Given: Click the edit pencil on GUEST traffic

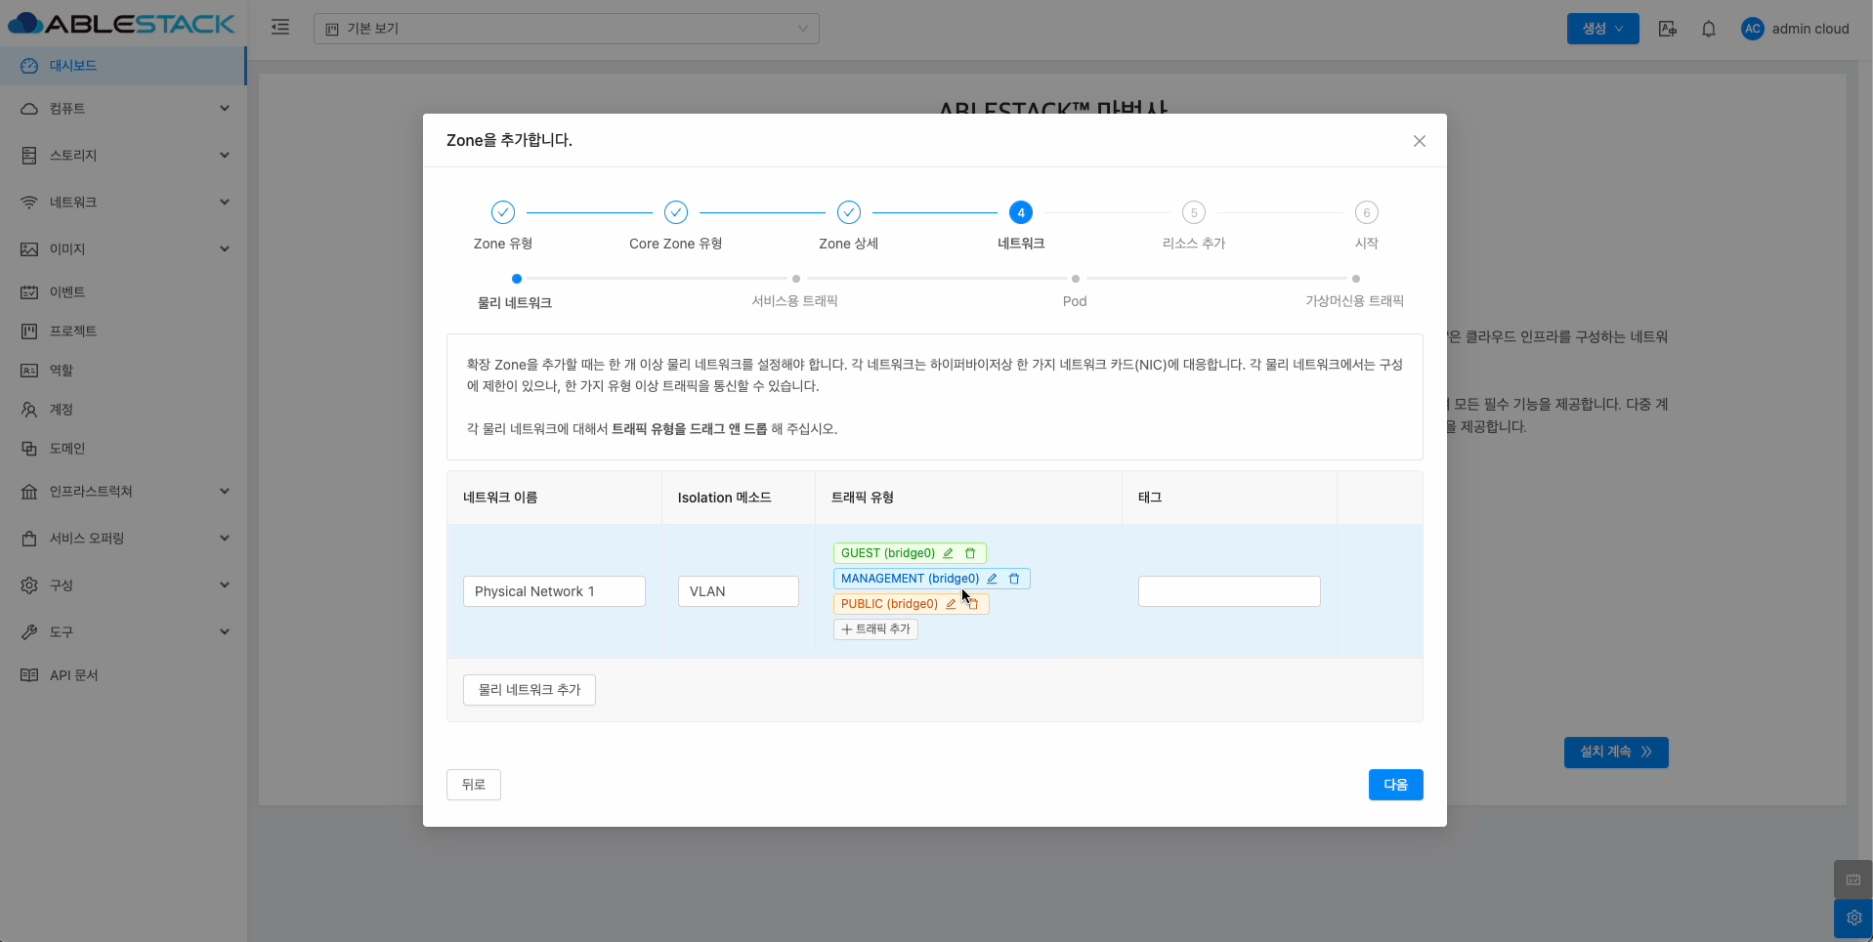Looking at the screenshot, I should pos(948,553).
